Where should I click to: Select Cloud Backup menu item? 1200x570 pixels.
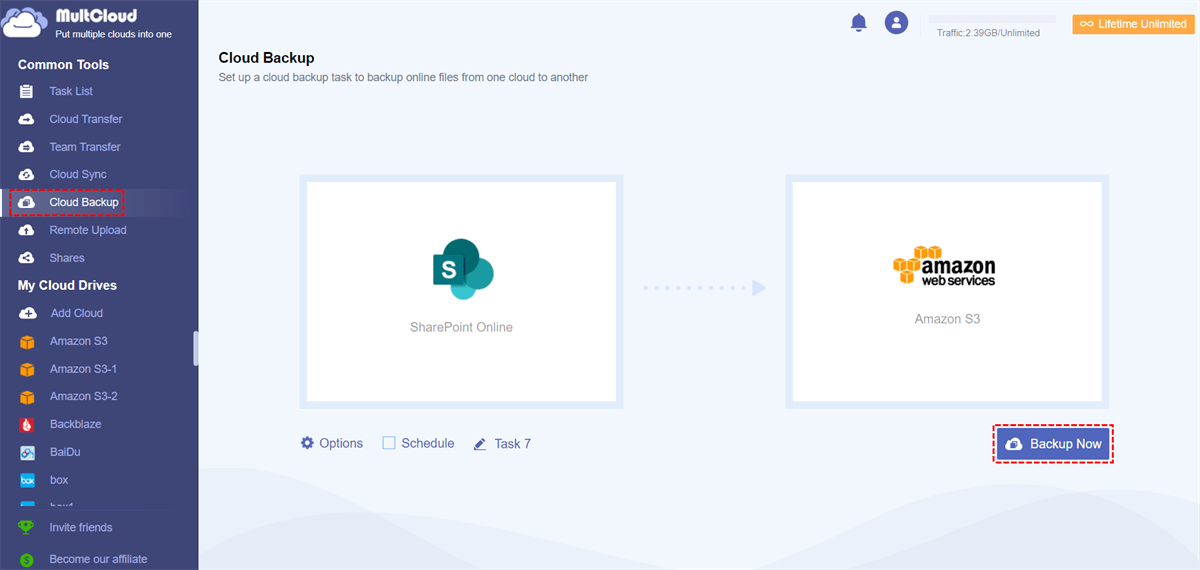[x=84, y=202]
